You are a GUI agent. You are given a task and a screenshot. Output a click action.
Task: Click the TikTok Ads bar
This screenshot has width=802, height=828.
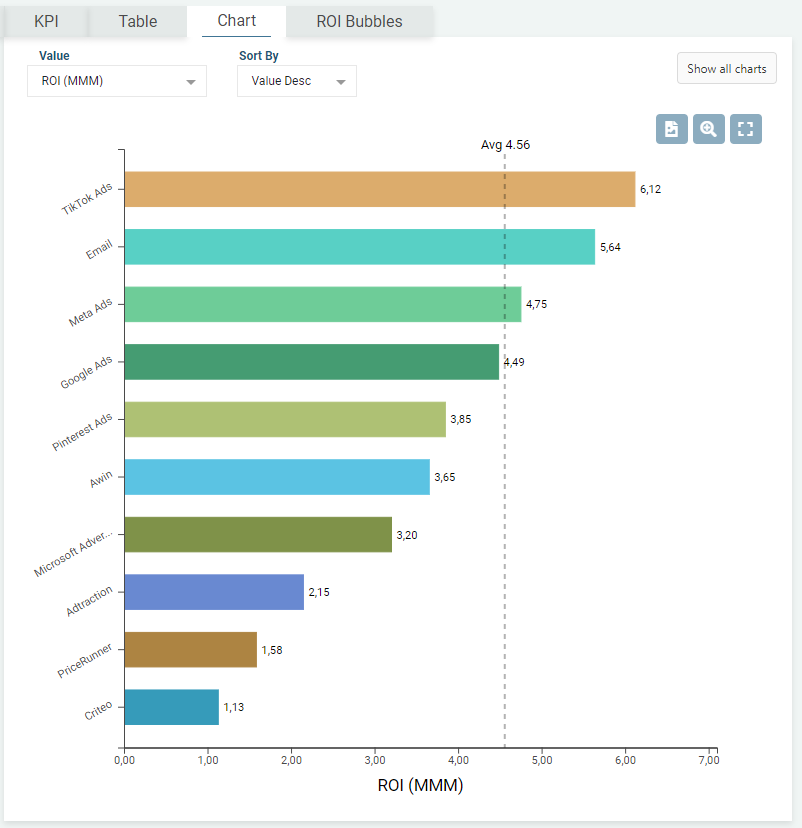379,189
